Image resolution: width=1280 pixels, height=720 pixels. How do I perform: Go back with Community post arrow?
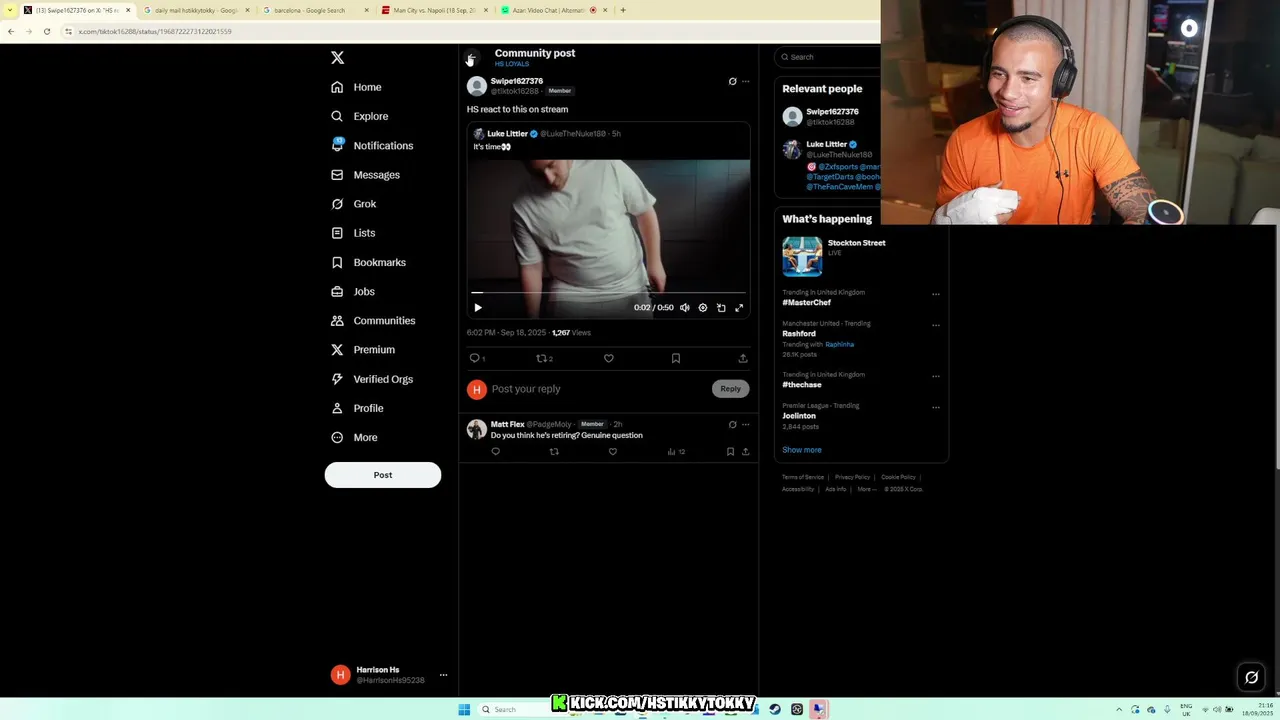(471, 58)
